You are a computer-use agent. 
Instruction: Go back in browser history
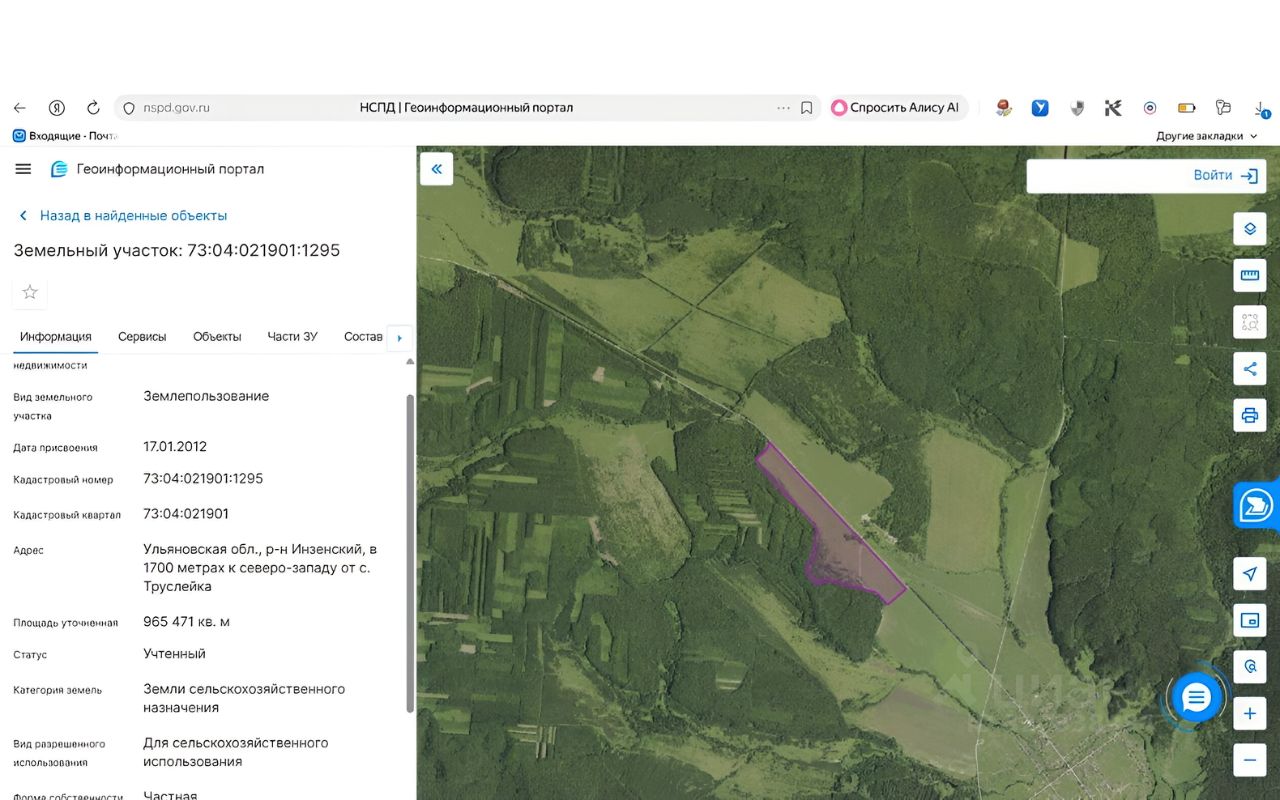[x=20, y=108]
